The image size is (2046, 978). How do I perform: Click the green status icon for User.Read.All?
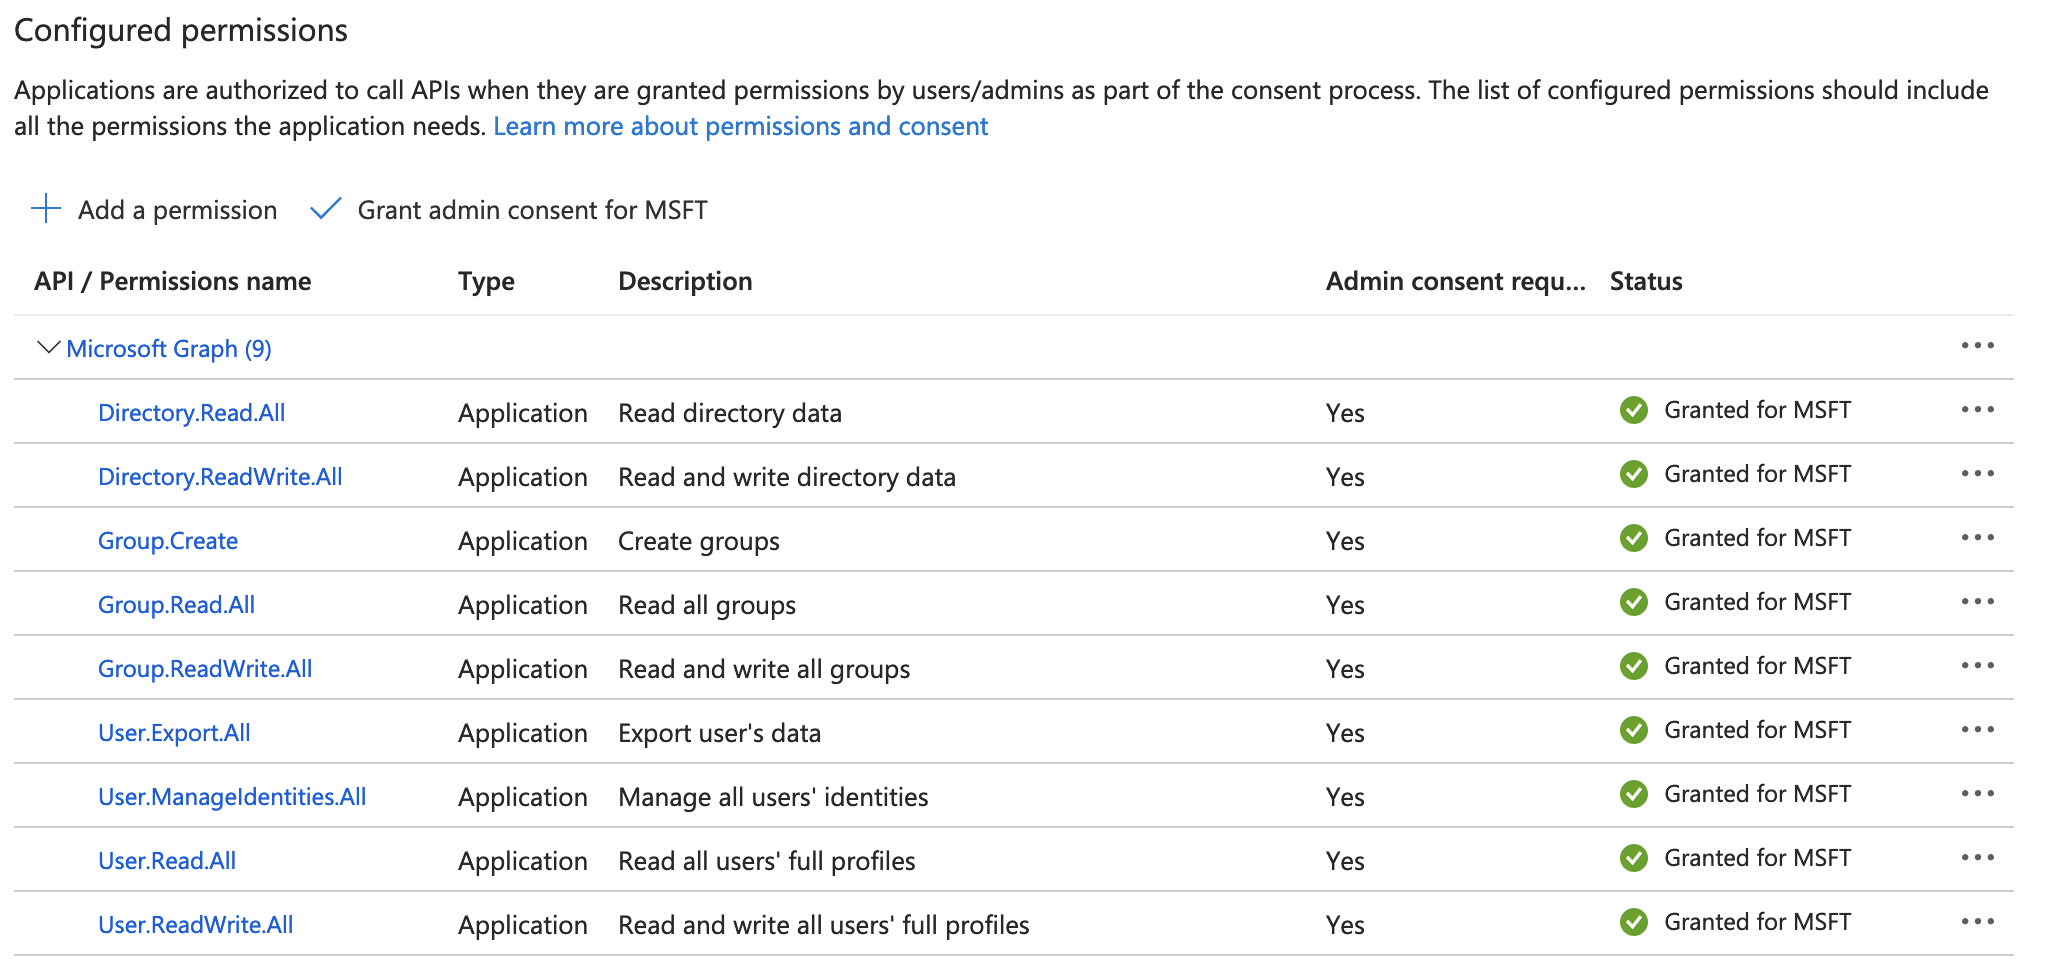click(x=1633, y=858)
